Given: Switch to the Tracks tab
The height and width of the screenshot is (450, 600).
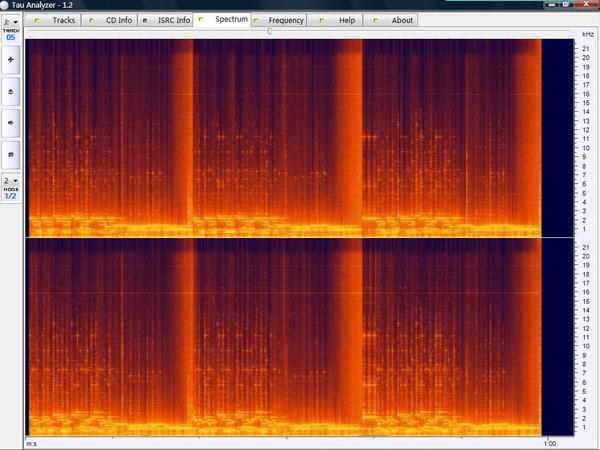Looking at the screenshot, I should click(x=53, y=20).
